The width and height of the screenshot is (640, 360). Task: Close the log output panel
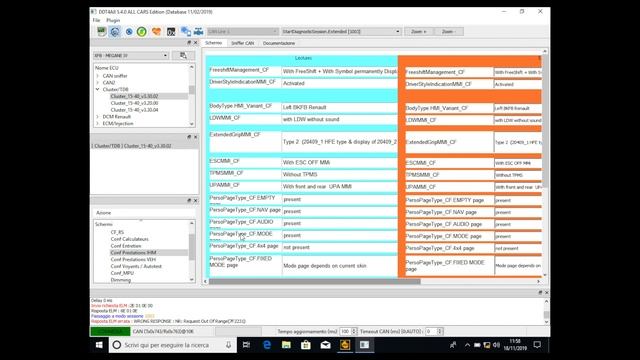[x=547, y=293]
